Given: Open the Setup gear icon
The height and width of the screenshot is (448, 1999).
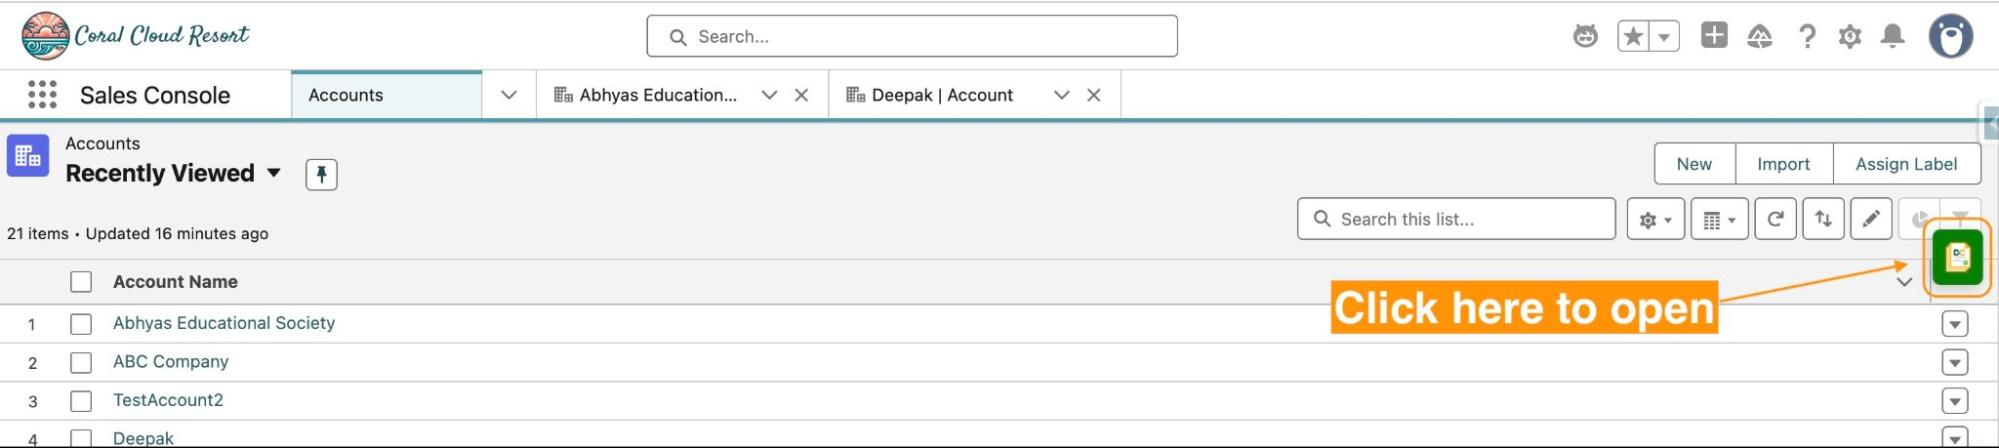Looking at the screenshot, I should (1850, 37).
